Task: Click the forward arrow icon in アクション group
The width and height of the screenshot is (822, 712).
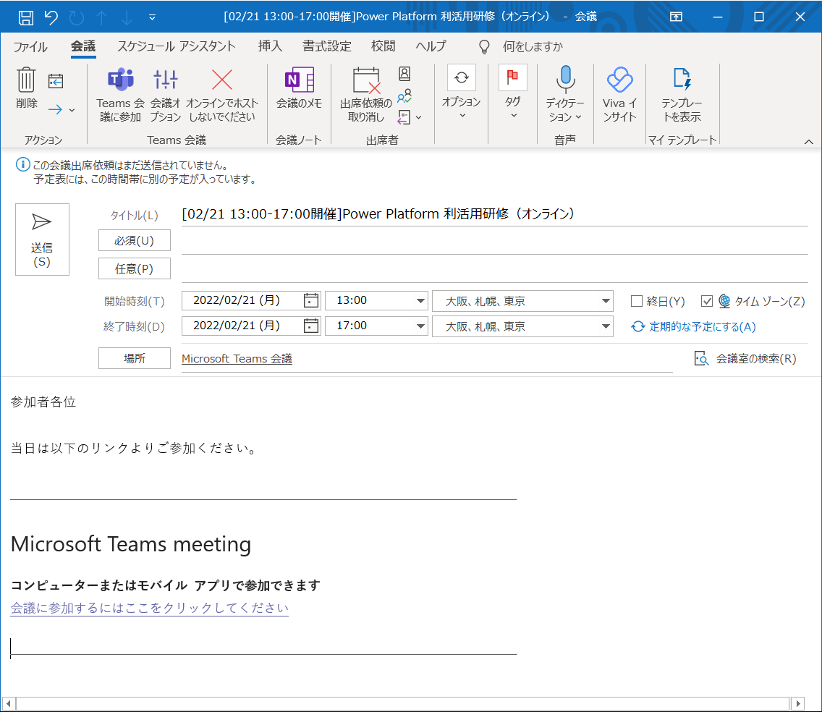Action: click(x=55, y=109)
